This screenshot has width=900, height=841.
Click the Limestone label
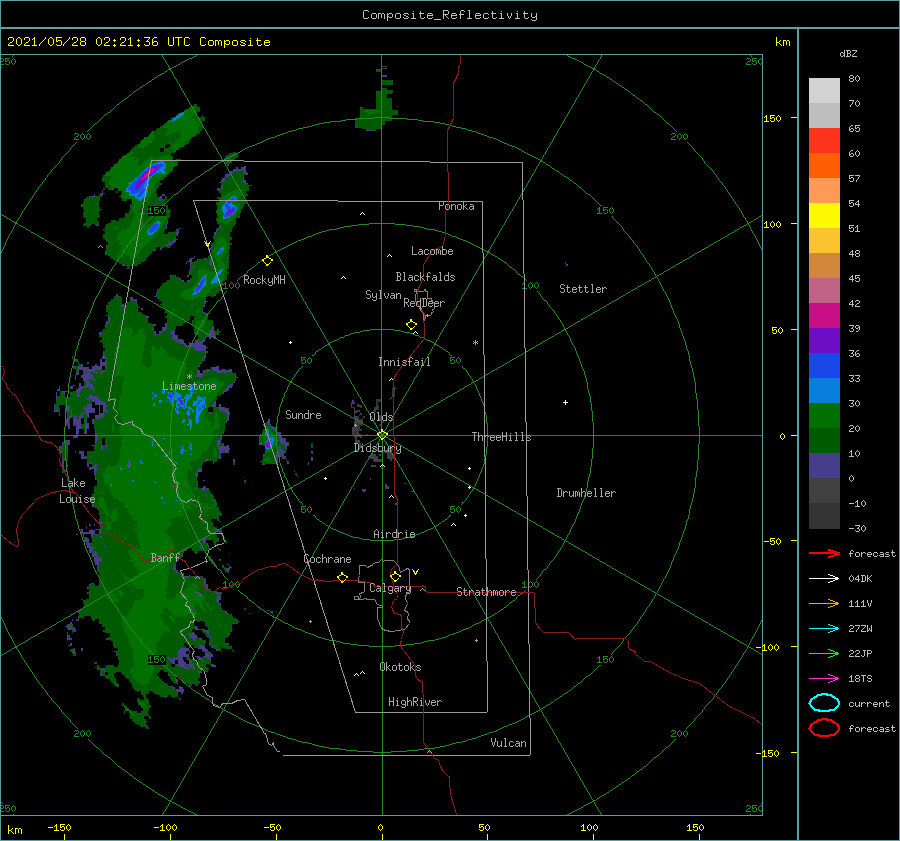click(x=189, y=386)
